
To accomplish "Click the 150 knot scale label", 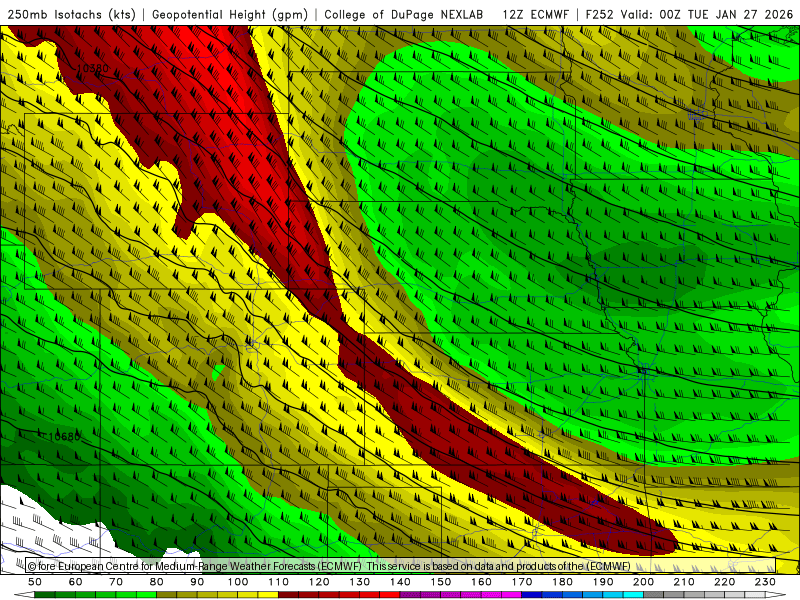I will (441, 582).
